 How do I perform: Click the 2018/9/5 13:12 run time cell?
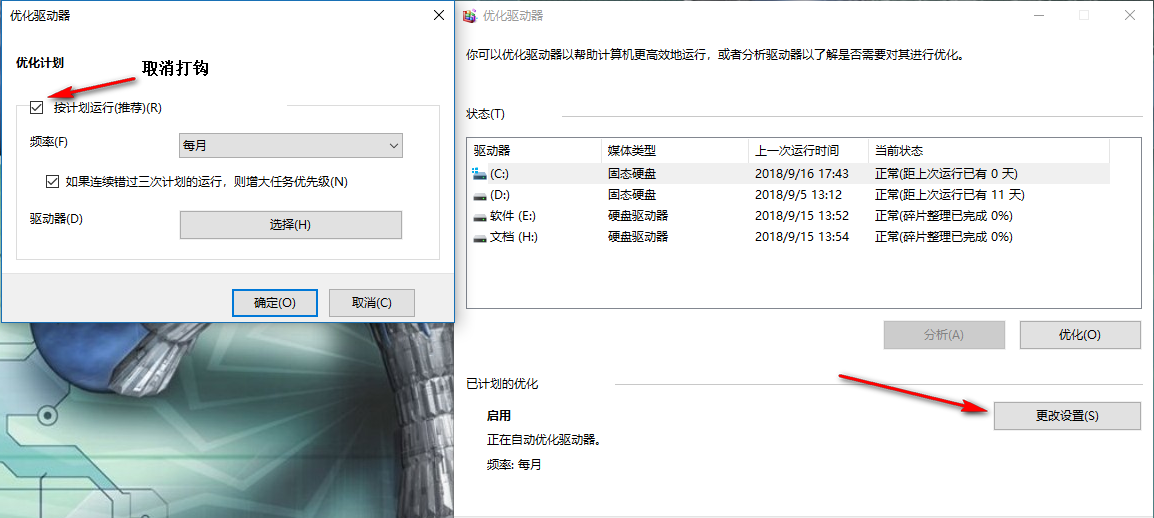click(799, 195)
